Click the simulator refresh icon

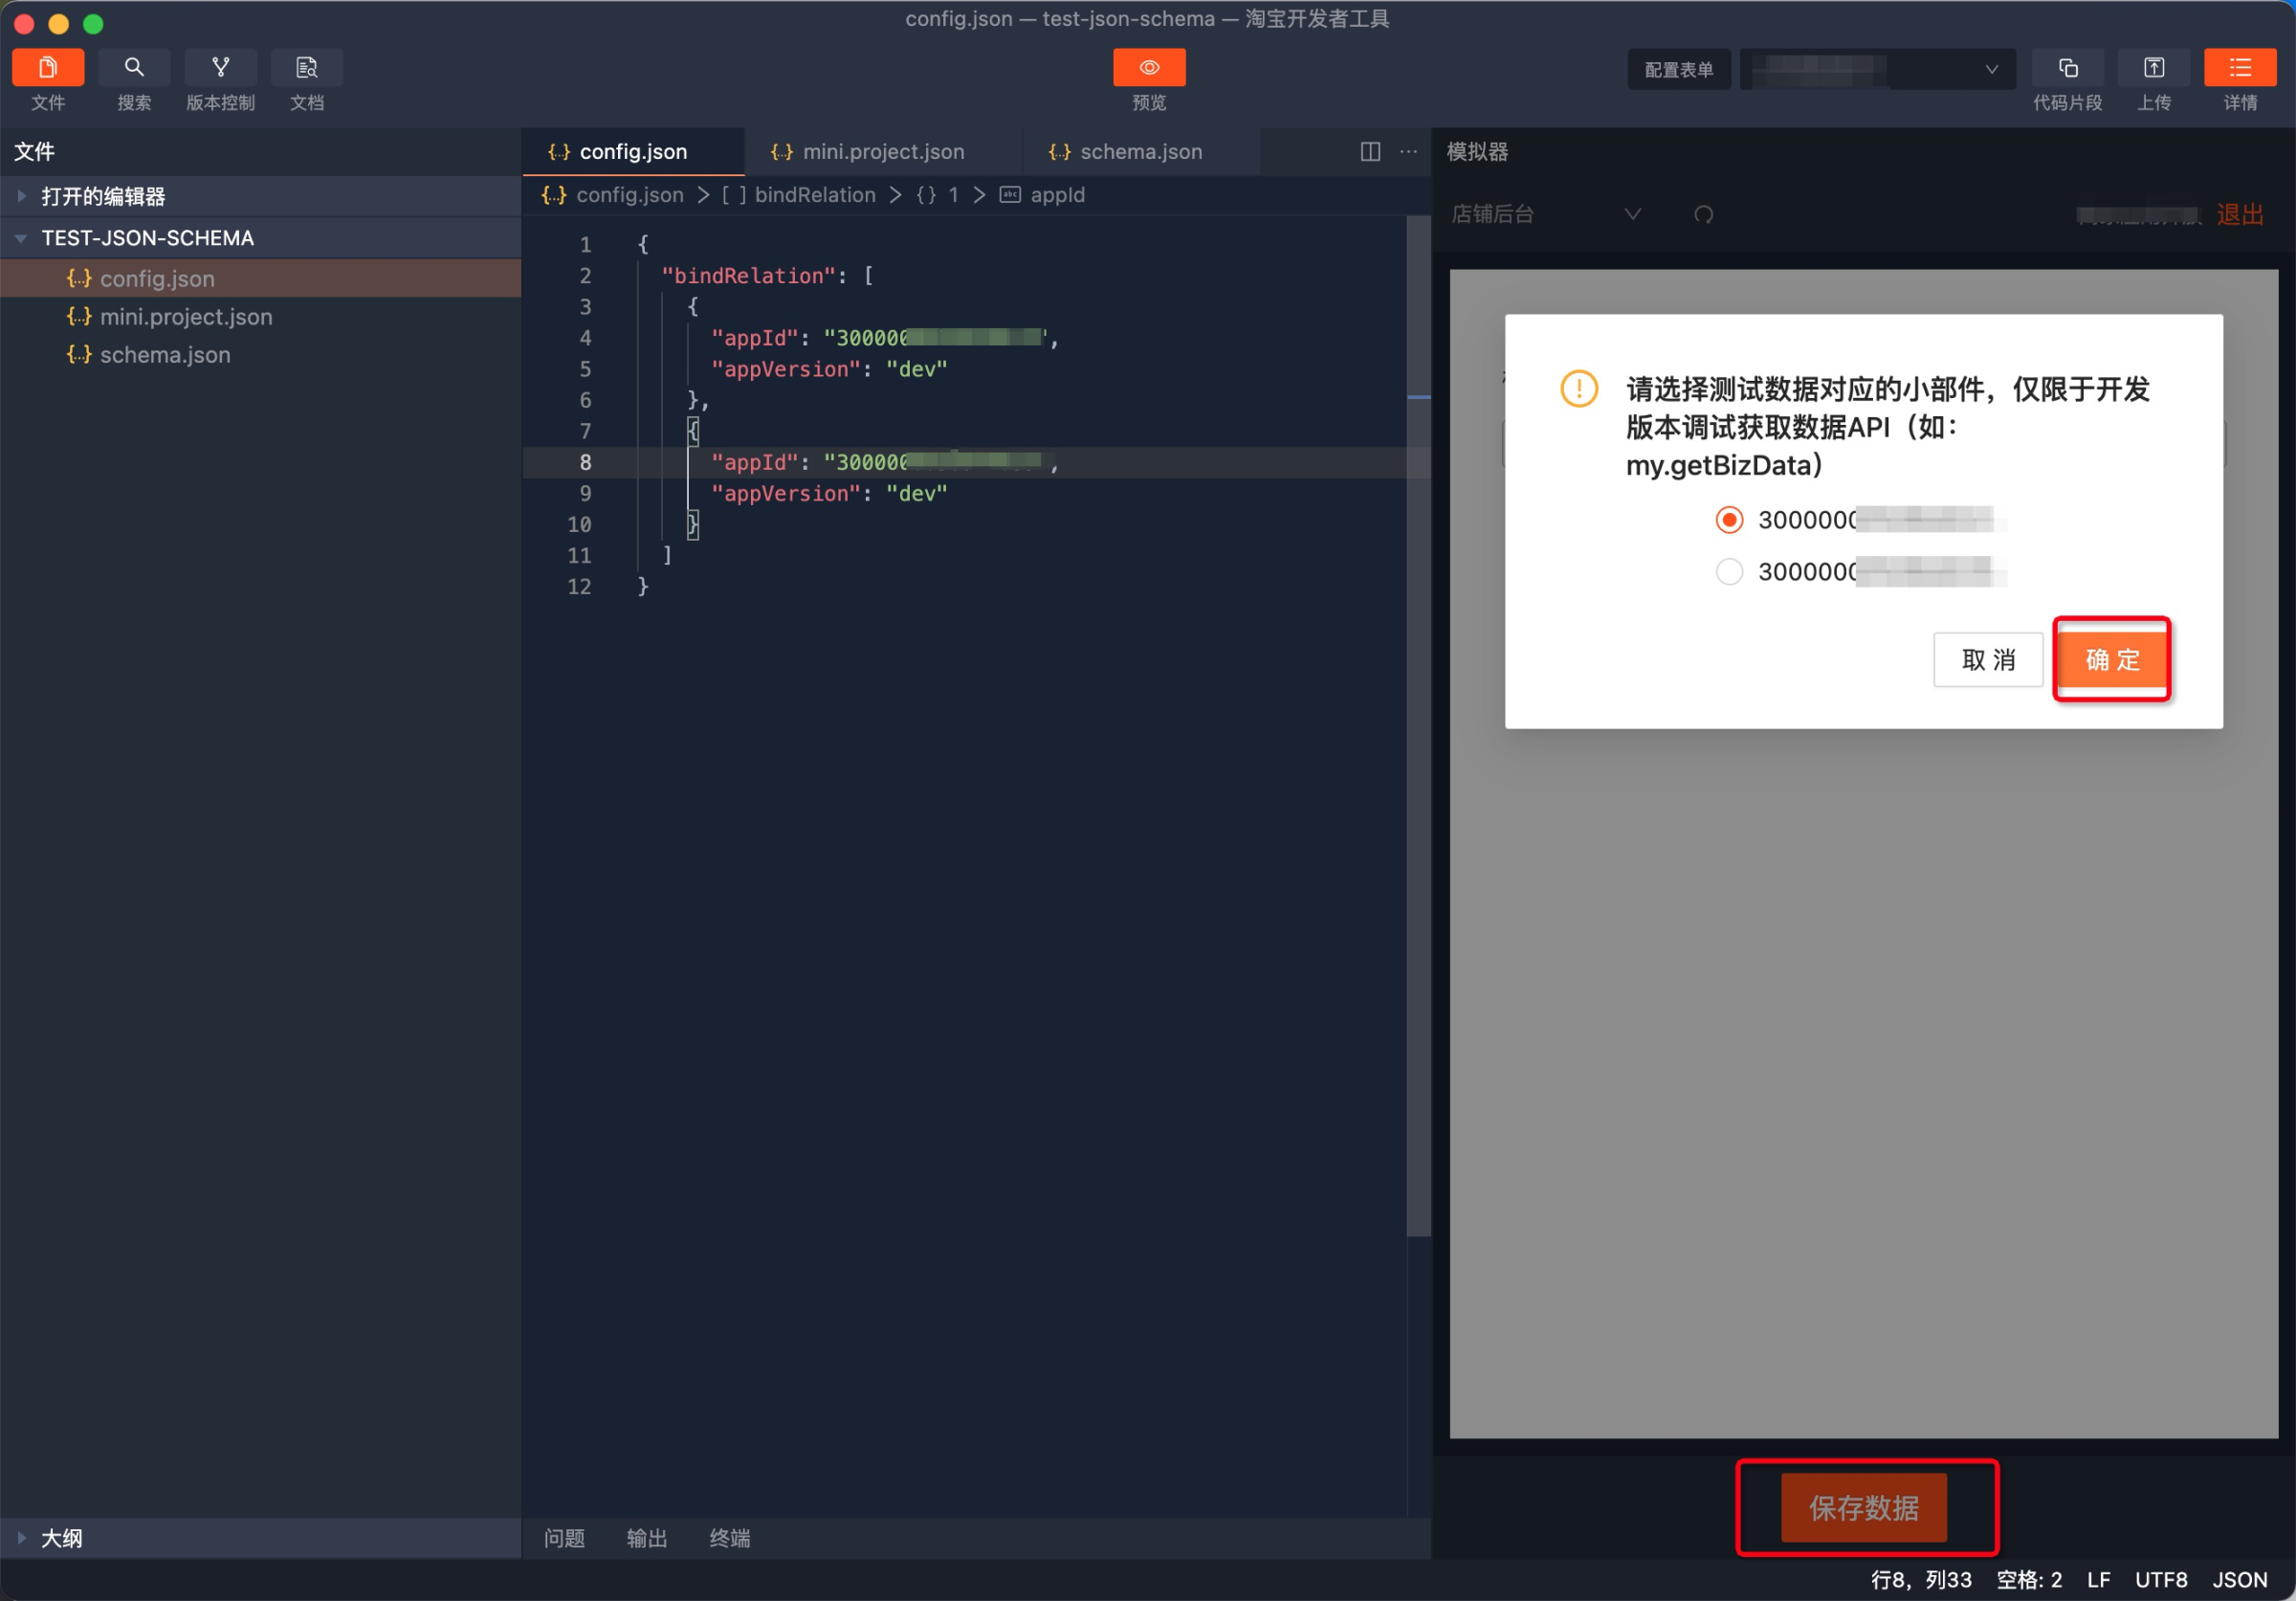click(x=1704, y=214)
